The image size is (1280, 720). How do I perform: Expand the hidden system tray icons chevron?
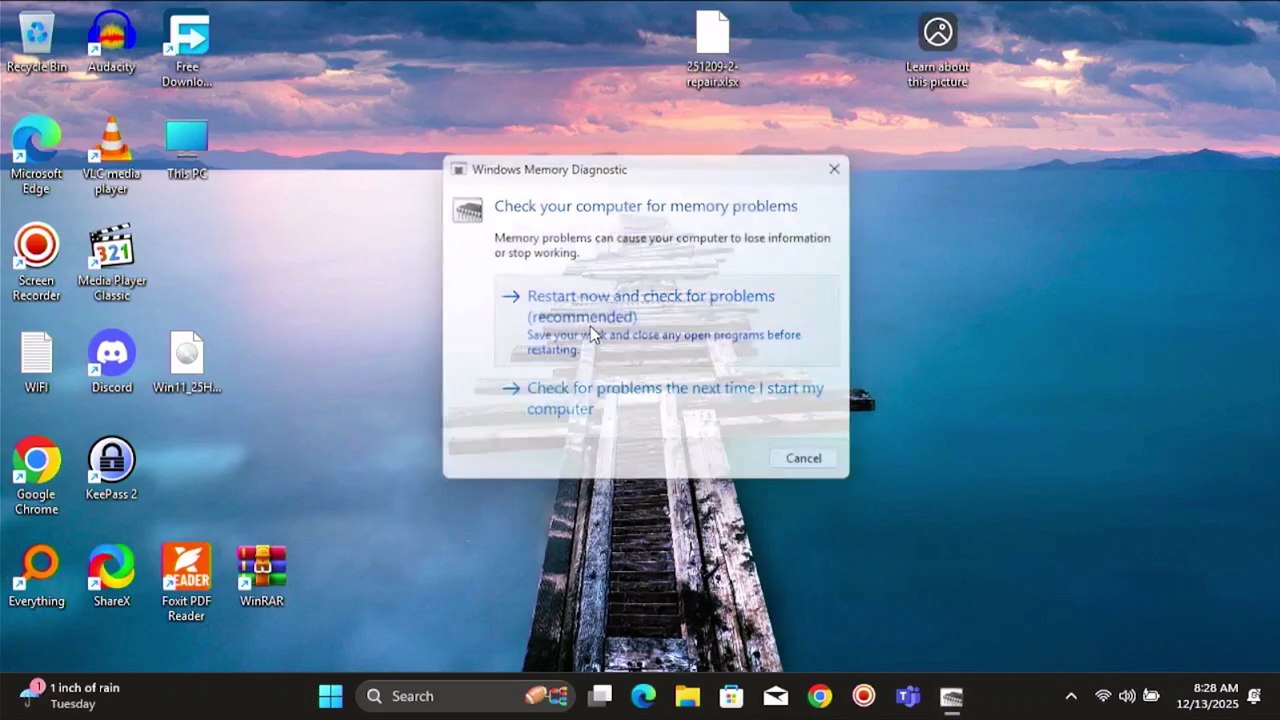(1071, 696)
